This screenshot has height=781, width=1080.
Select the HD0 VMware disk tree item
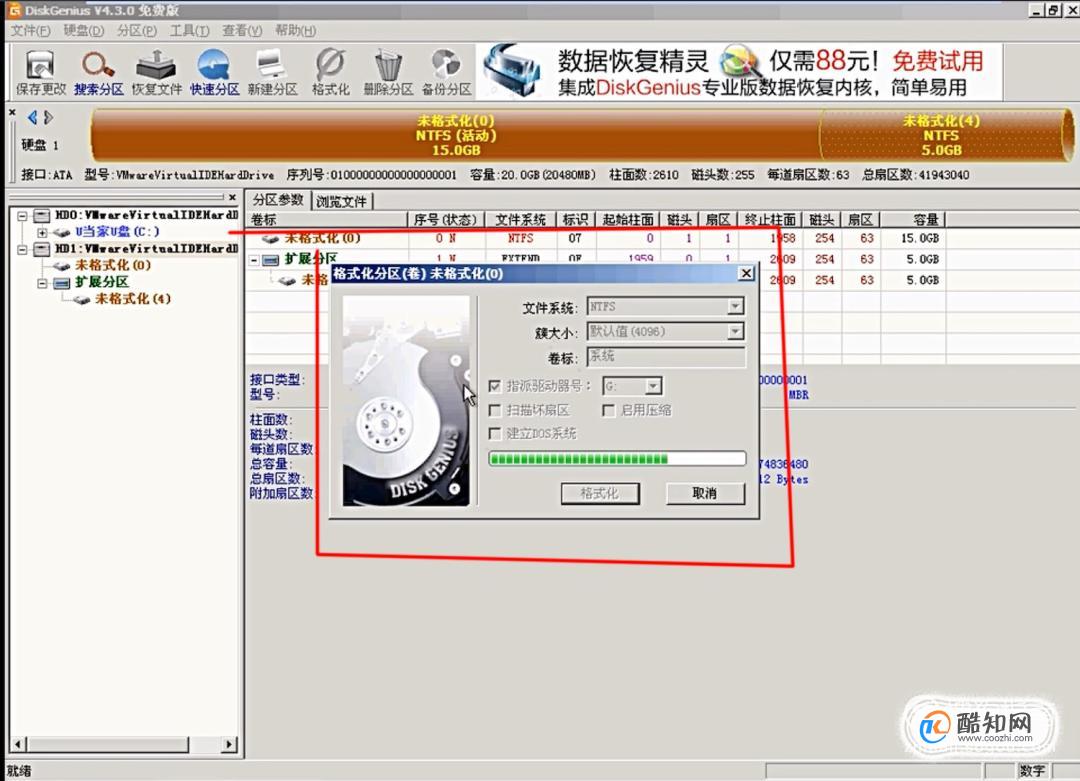click(147, 215)
